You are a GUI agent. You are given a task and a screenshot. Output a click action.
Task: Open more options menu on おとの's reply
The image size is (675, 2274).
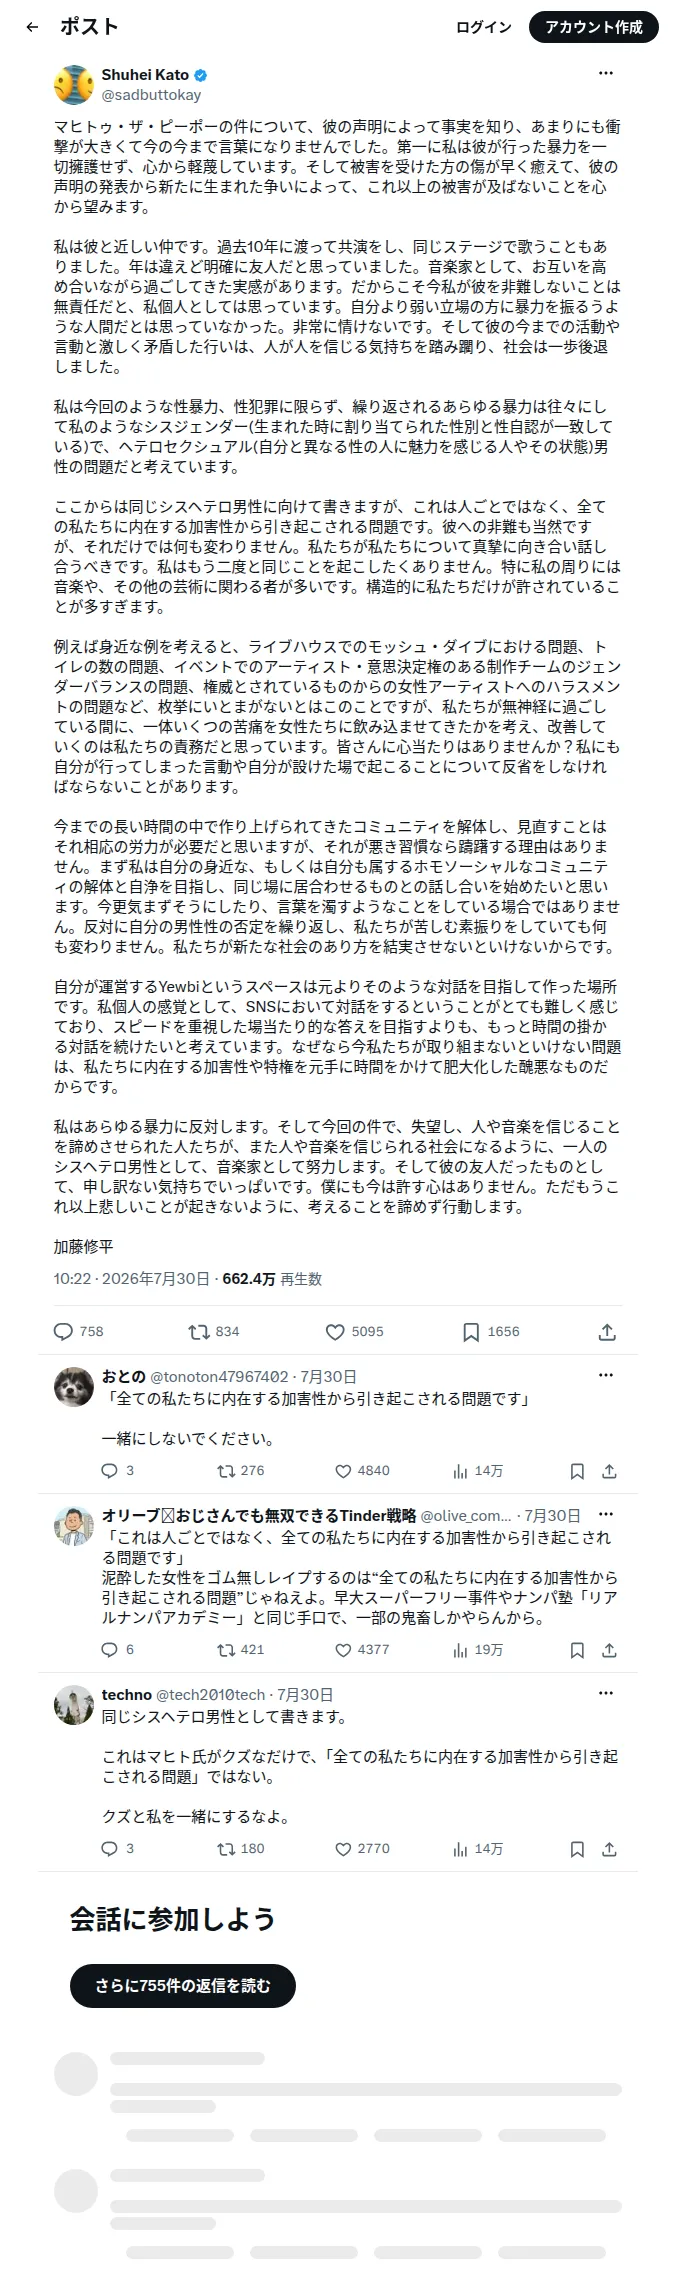(x=606, y=1375)
